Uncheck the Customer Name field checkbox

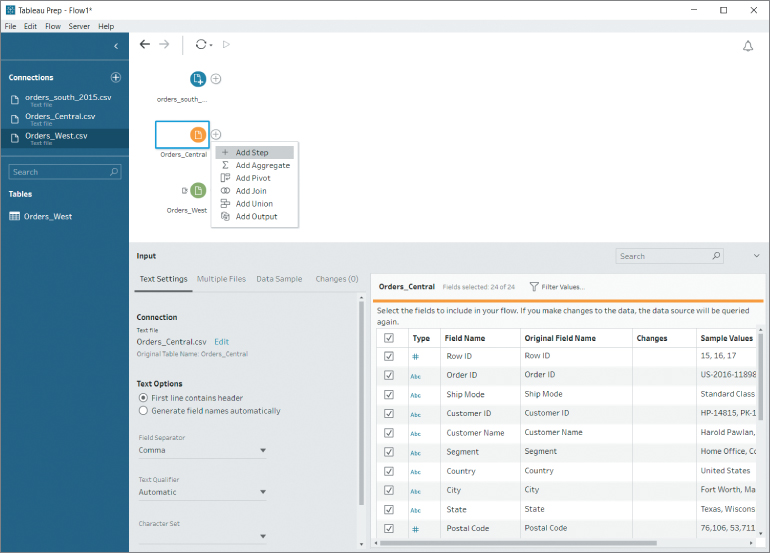389,433
